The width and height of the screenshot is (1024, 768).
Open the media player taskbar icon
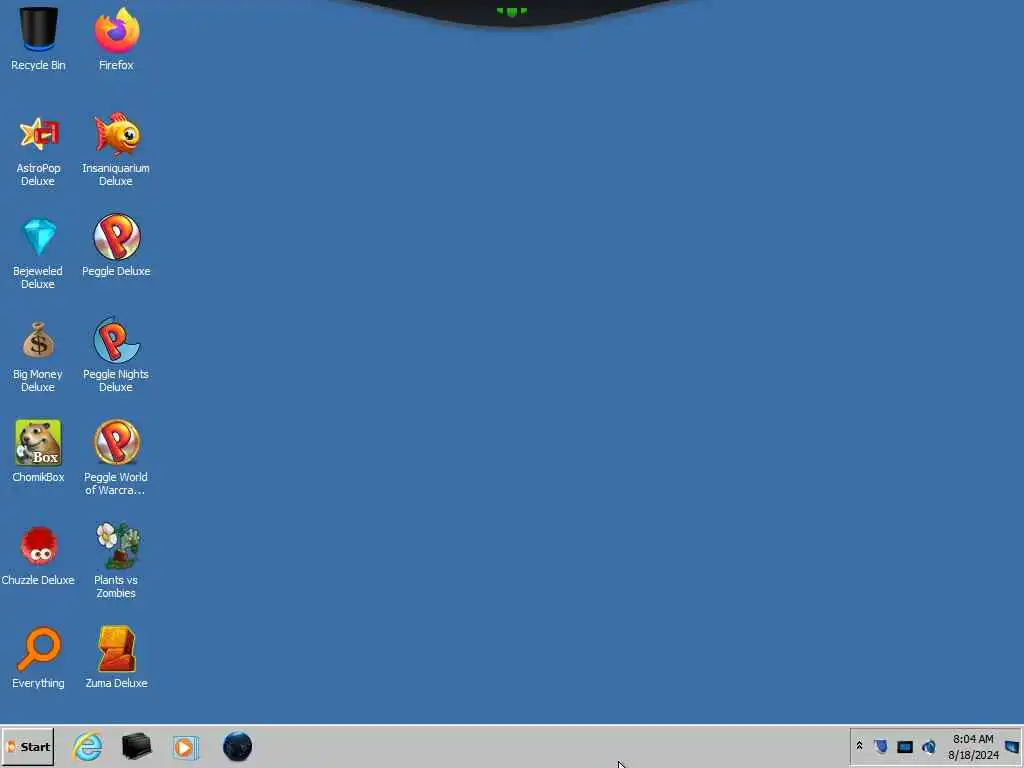click(x=185, y=747)
